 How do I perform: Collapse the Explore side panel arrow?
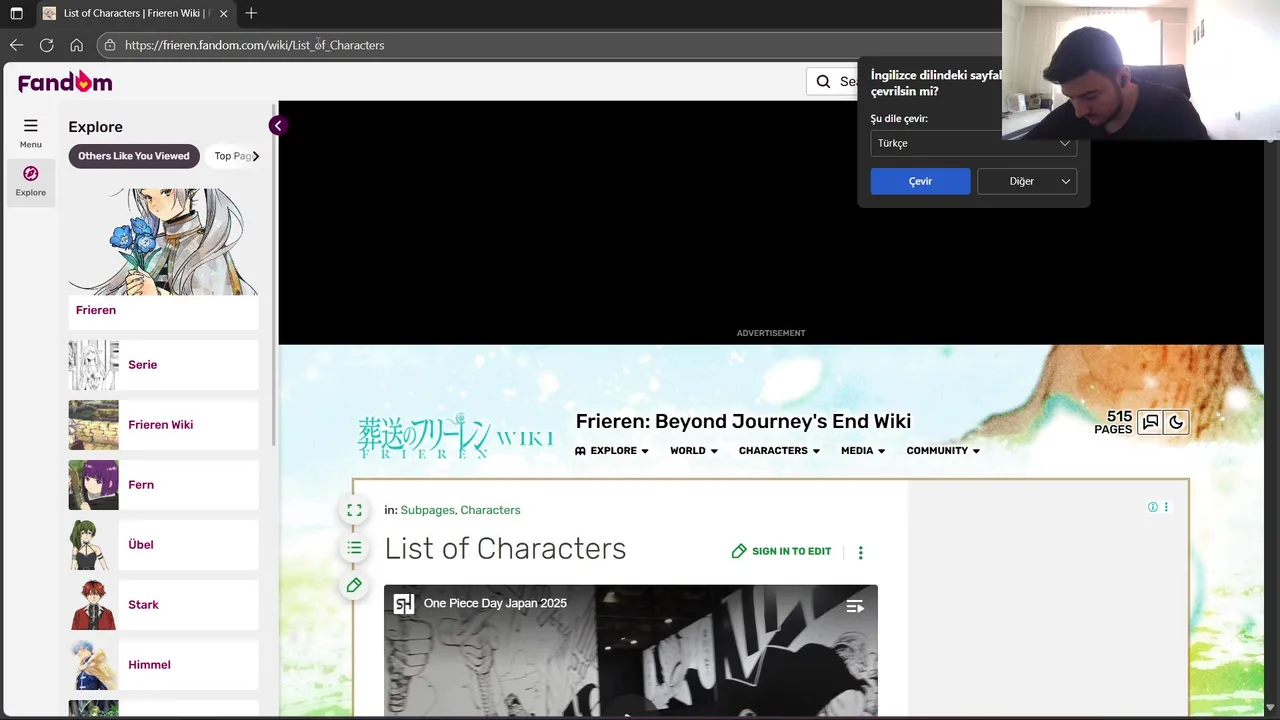coord(277,125)
